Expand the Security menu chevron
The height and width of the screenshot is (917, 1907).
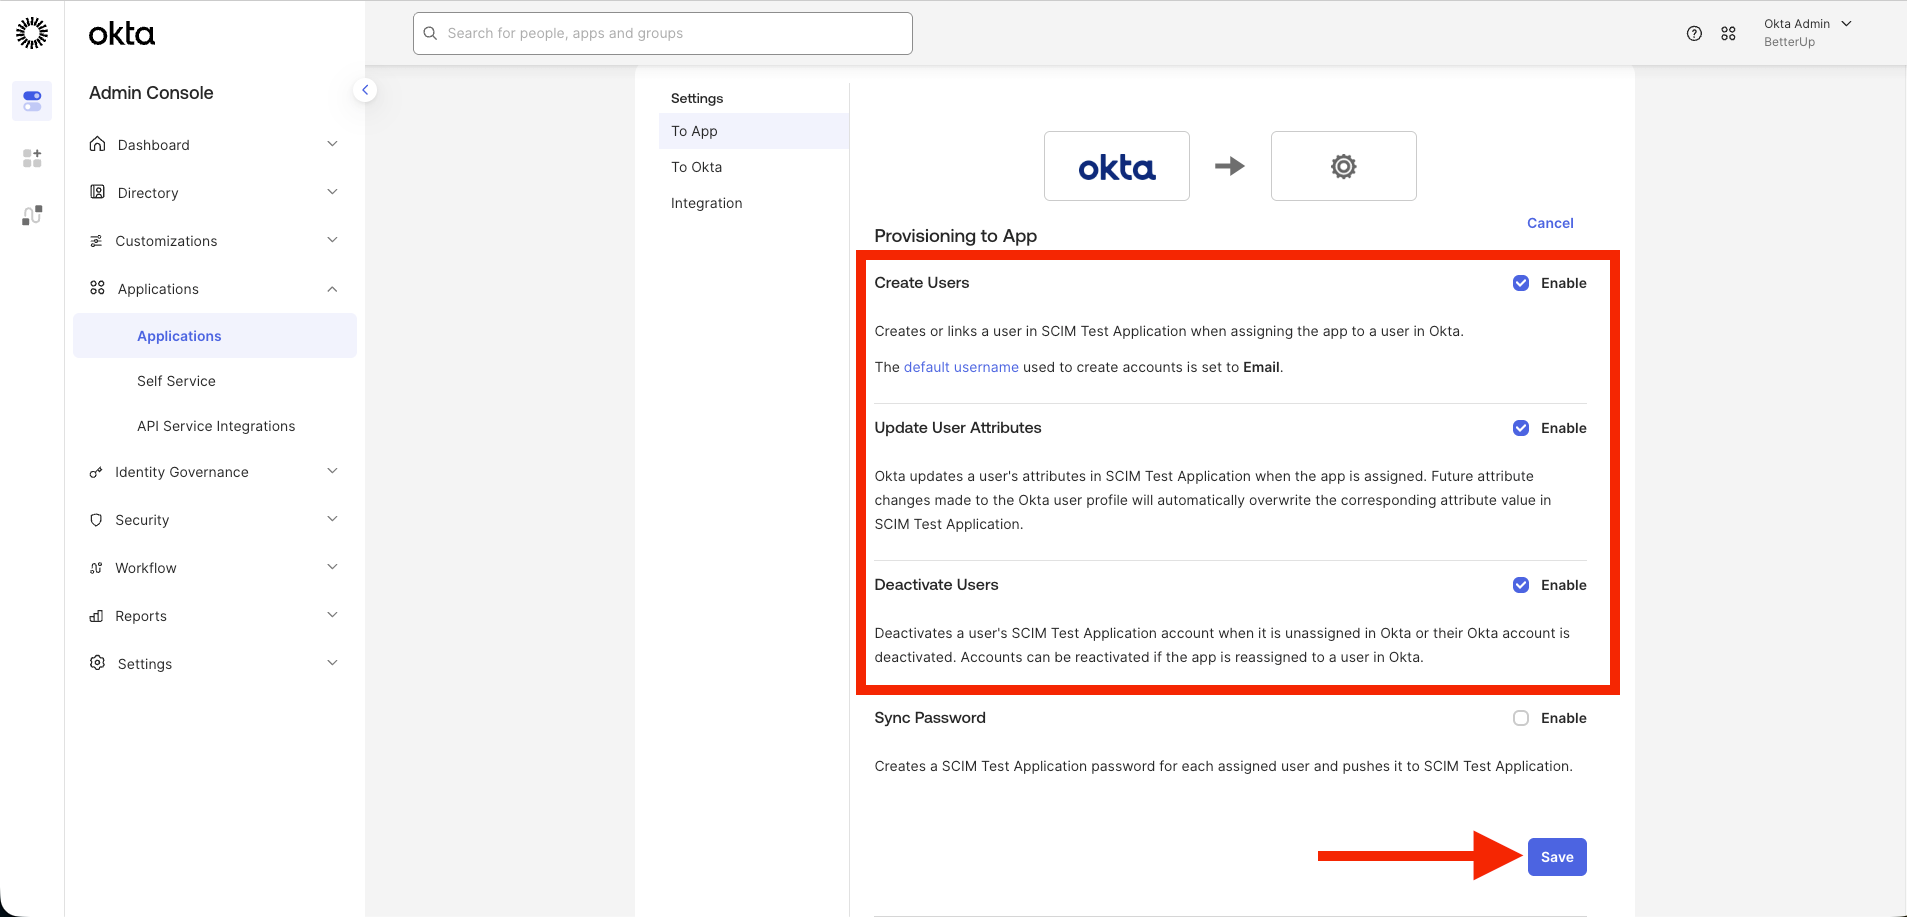[x=332, y=519]
